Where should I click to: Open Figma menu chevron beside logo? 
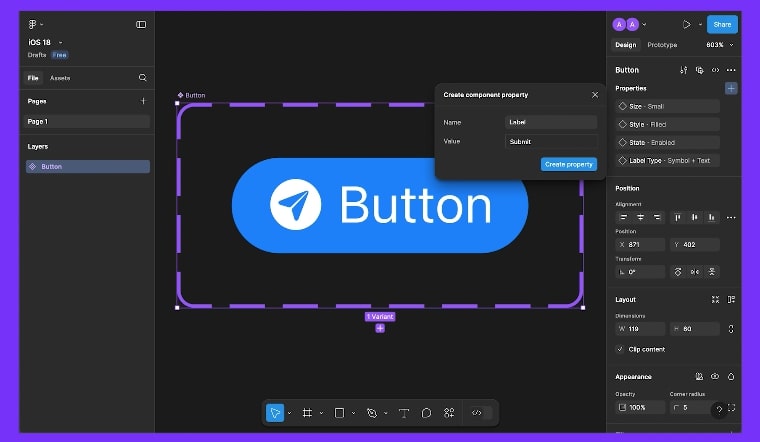pyautogui.click(x=42, y=24)
